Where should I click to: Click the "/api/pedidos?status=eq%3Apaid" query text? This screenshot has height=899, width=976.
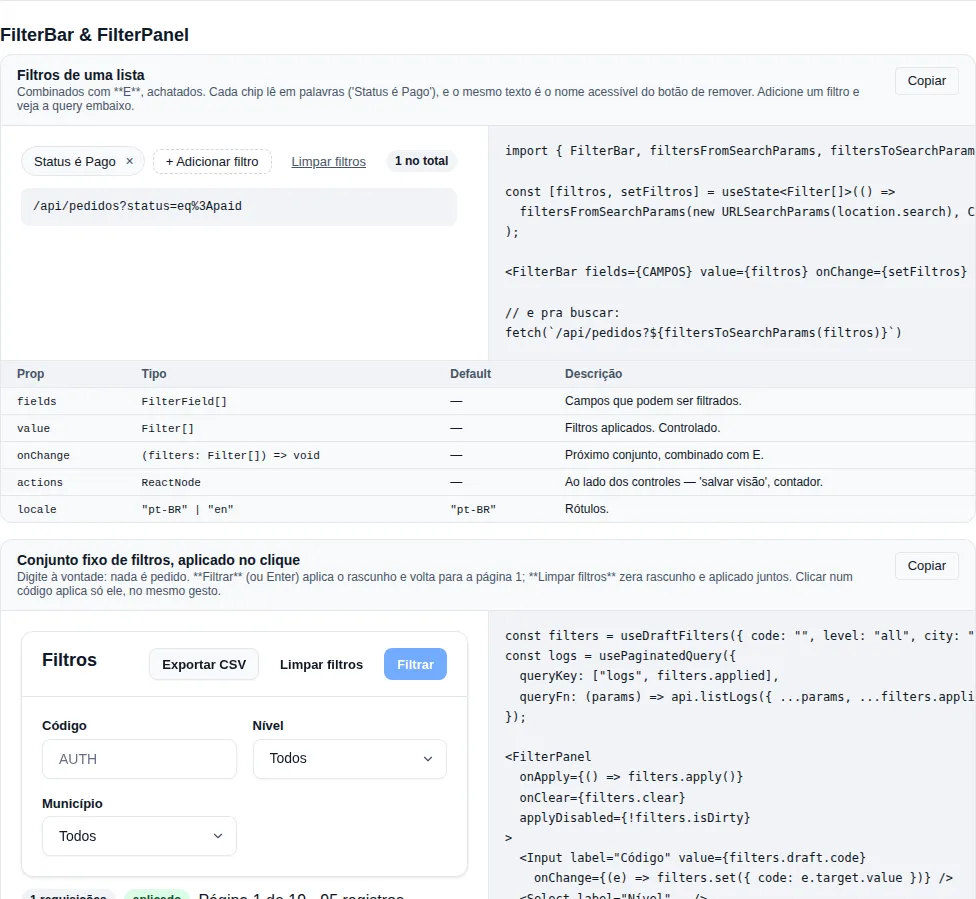(138, 206)
